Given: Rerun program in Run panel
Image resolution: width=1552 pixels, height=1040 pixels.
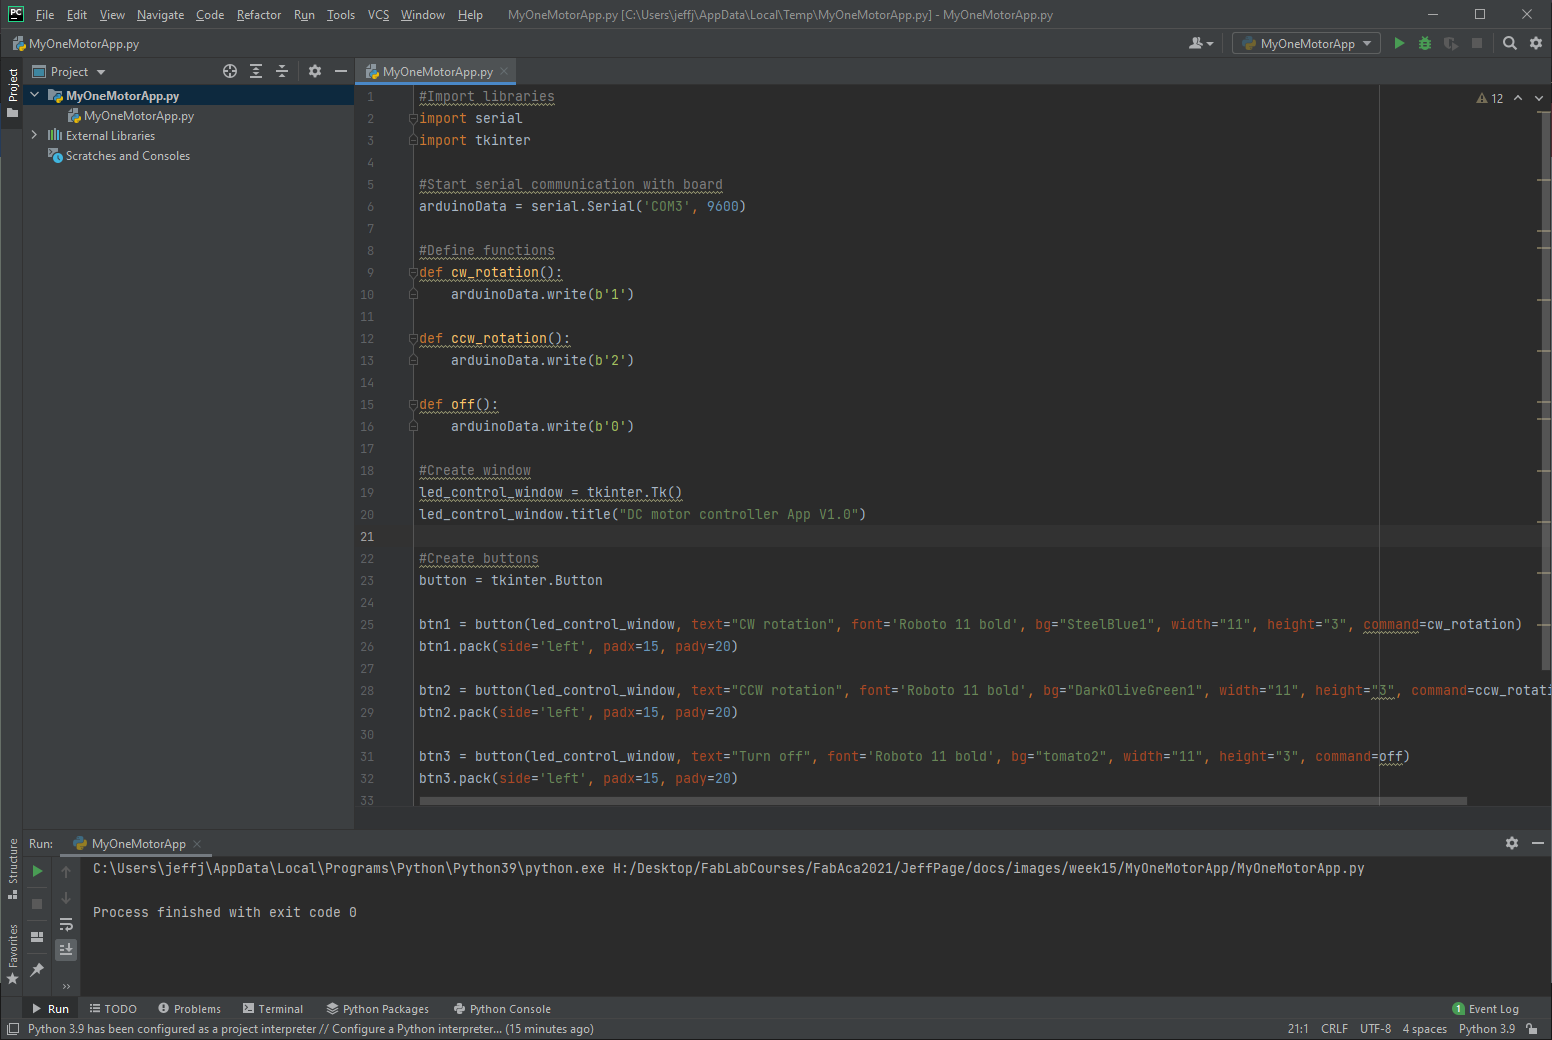Looking at the screenshot, I should (x=37, y=871).
